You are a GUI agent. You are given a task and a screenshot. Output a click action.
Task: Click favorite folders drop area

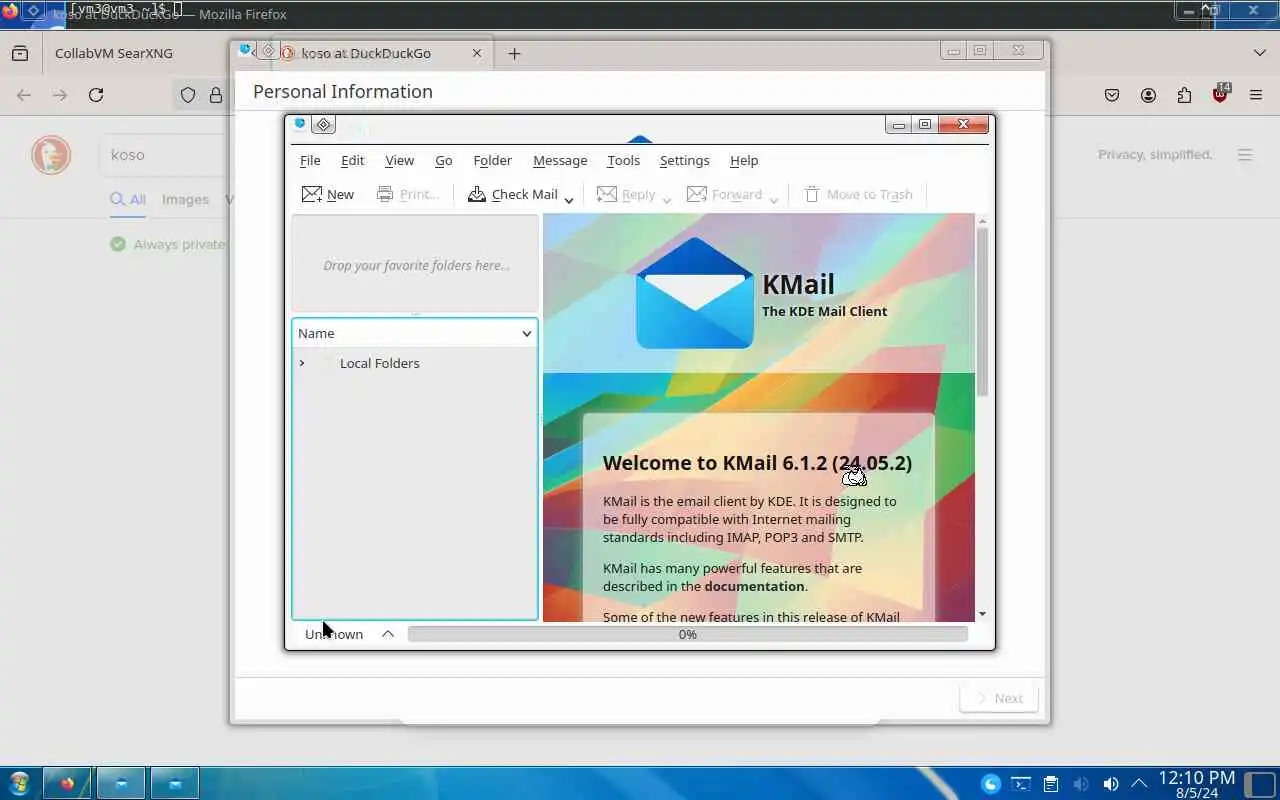[x=415, y=264]
